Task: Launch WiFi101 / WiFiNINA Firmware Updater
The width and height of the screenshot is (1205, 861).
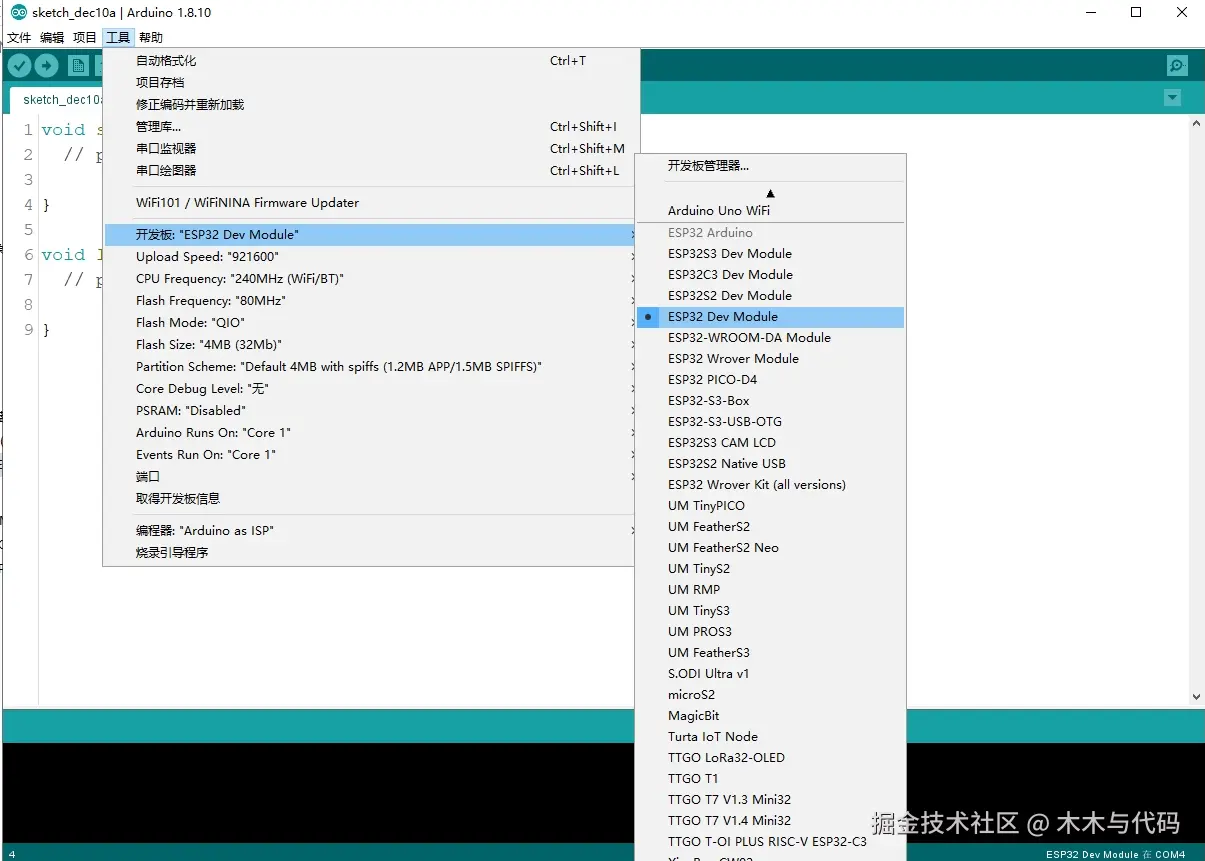Action: point(370,203)
